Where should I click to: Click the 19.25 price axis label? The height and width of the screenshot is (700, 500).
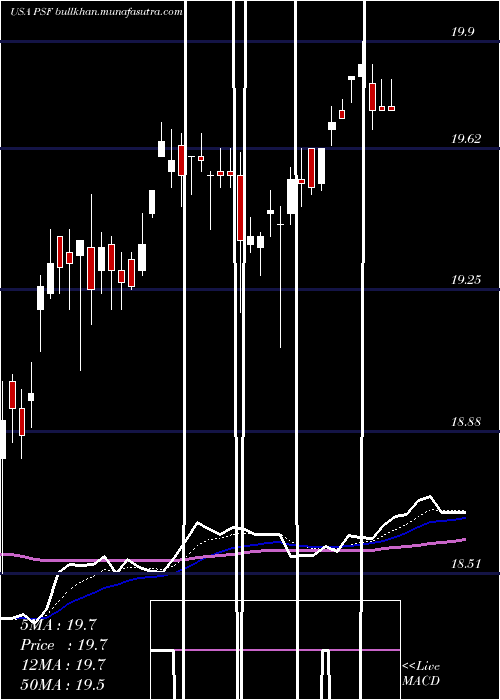coord(466,280)
